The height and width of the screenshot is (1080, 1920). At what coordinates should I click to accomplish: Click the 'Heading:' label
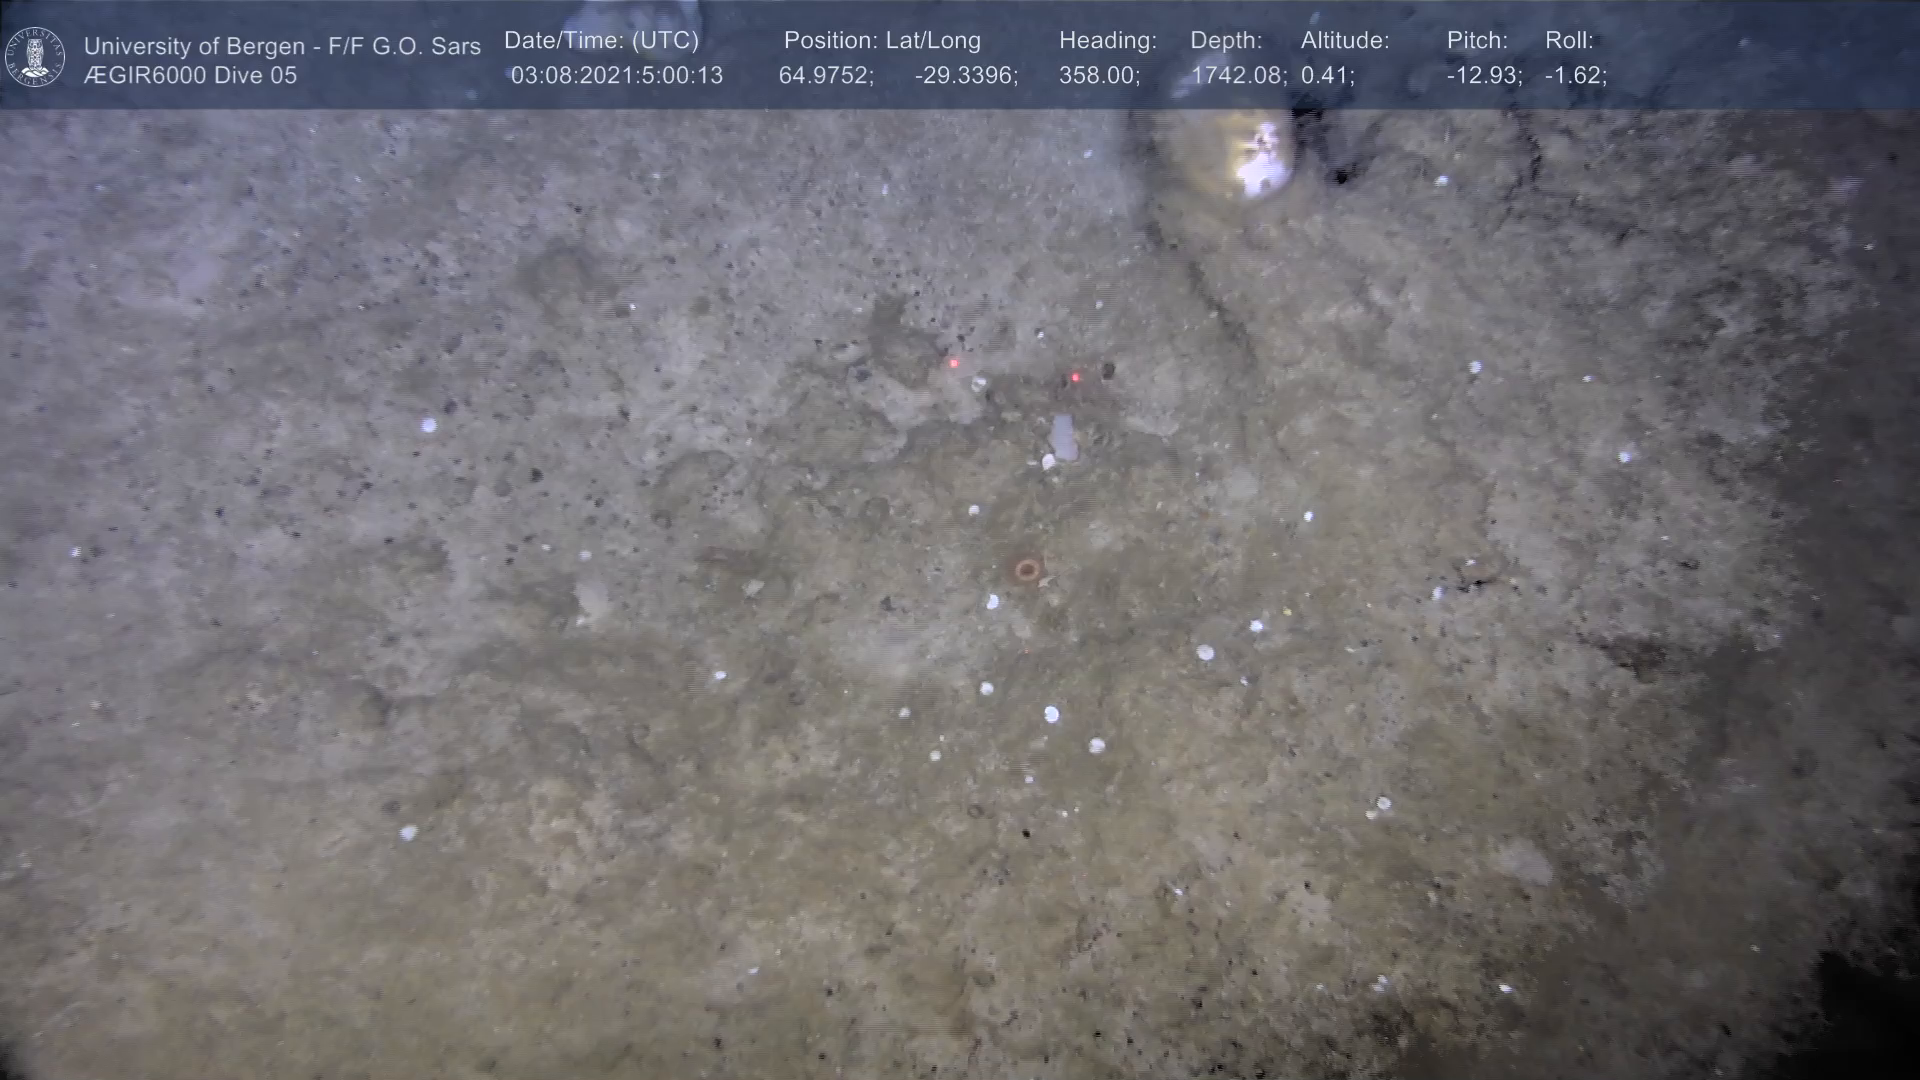(x=1107, y=41)
